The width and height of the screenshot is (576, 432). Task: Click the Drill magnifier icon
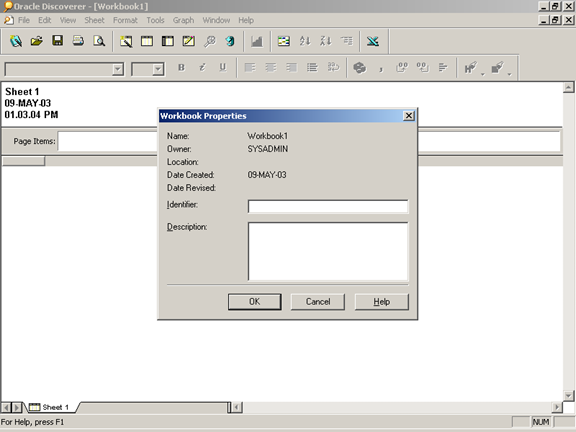pos(210,41)
